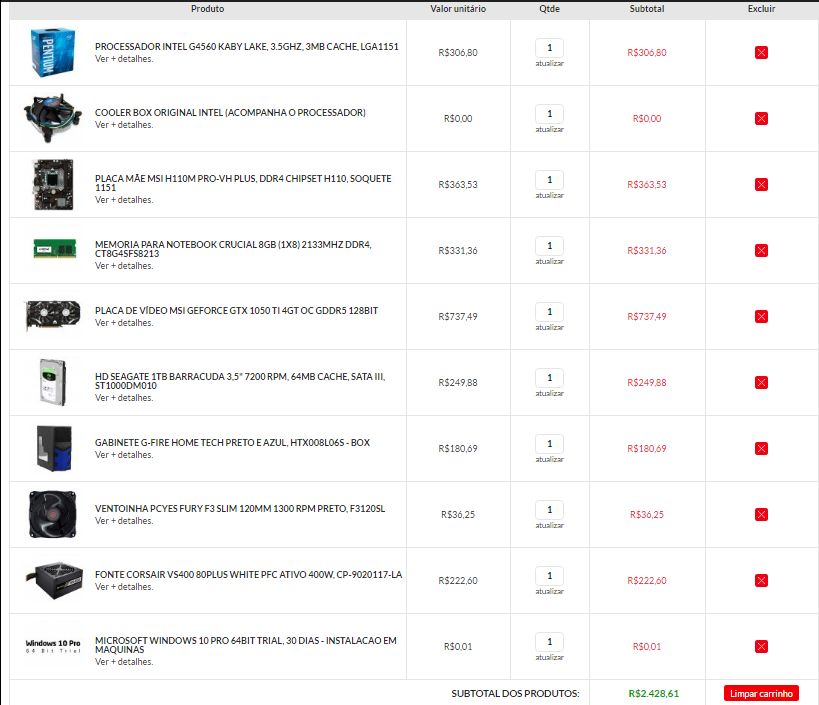819x705 pixels.
Task: Click atualizar for the Crucial memory
Action: click(x=549, y=261)
